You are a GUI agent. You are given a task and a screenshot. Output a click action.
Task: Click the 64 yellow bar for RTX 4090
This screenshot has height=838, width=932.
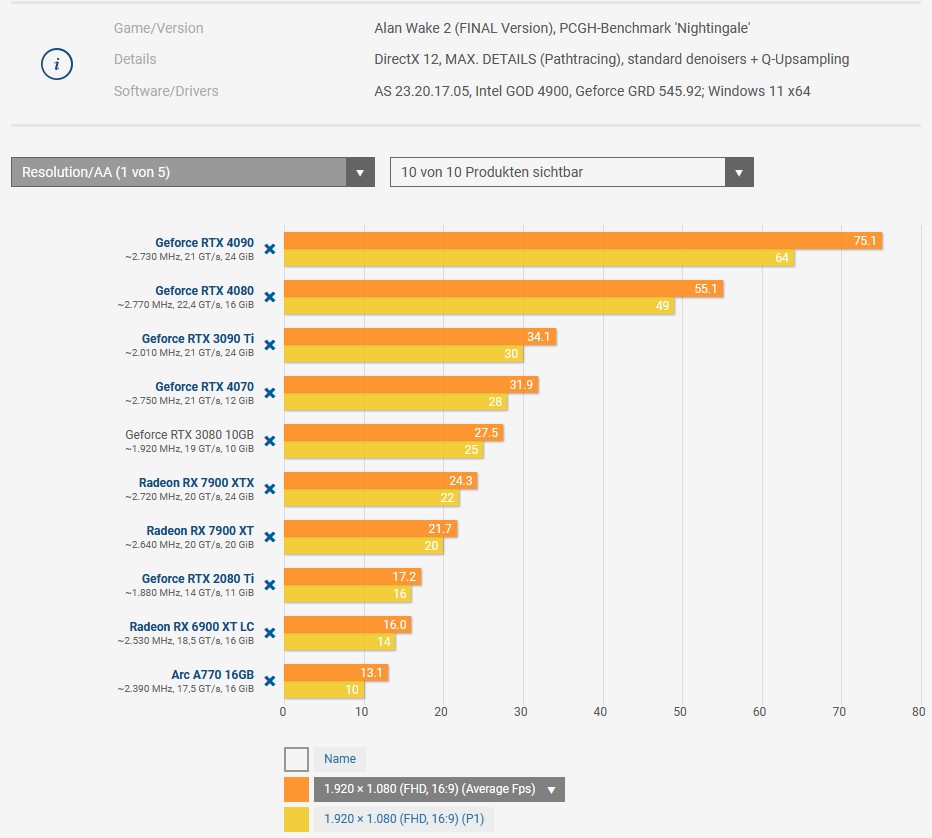click(539, 258)
